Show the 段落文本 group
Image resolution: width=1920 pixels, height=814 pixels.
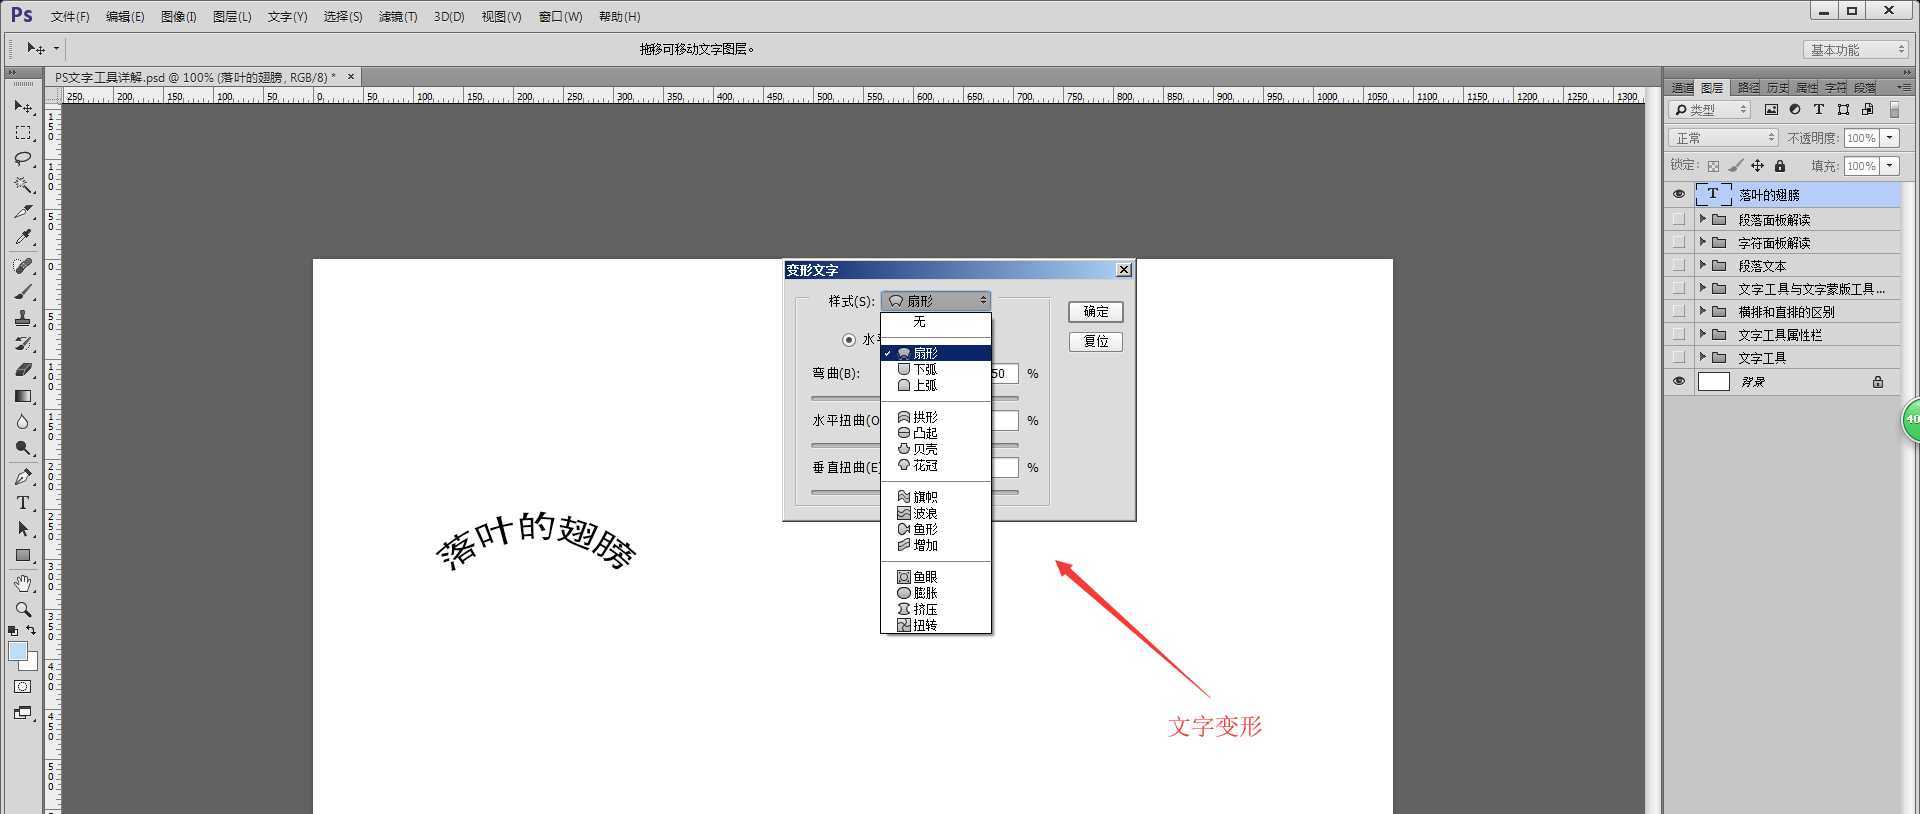(1678, 265)
